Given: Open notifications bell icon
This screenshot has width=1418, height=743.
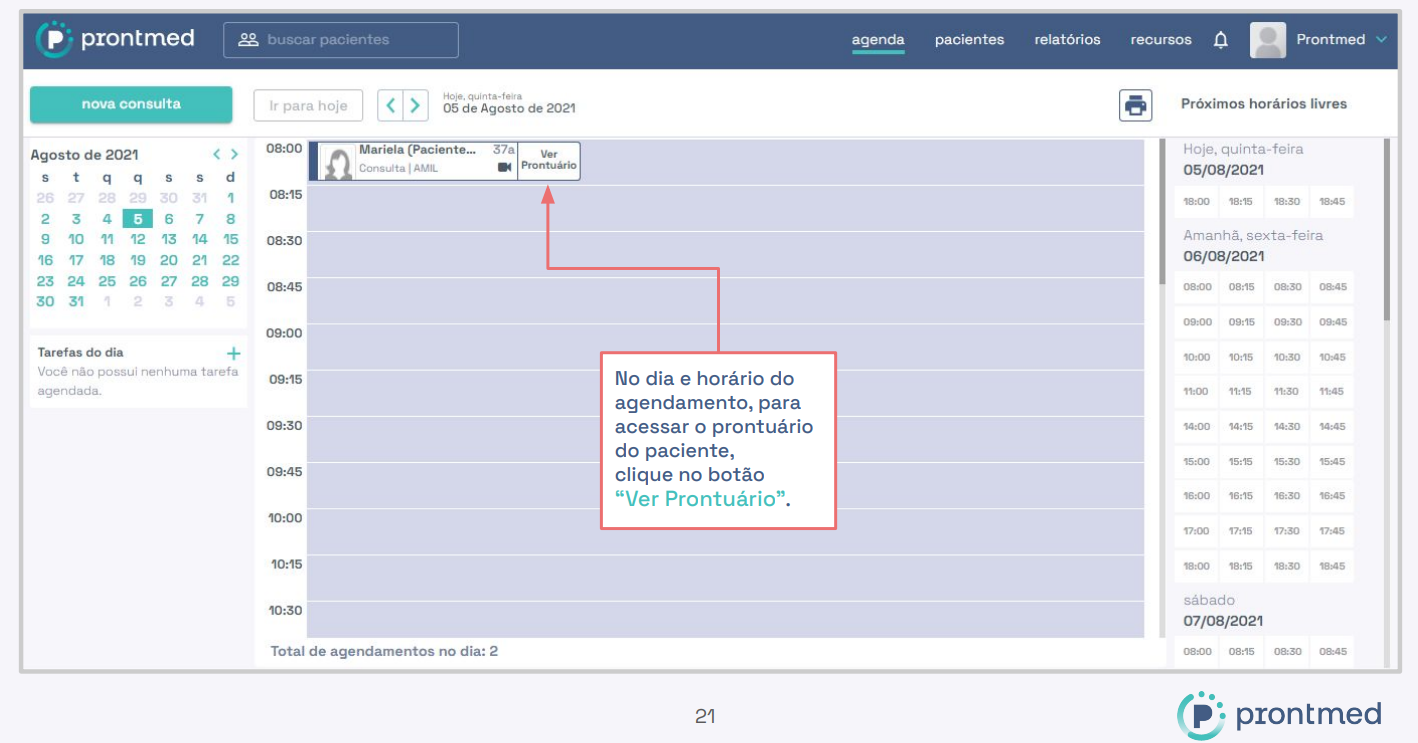Looking at the screenshot, I should pyautogui.click(x=1220, y=40).
